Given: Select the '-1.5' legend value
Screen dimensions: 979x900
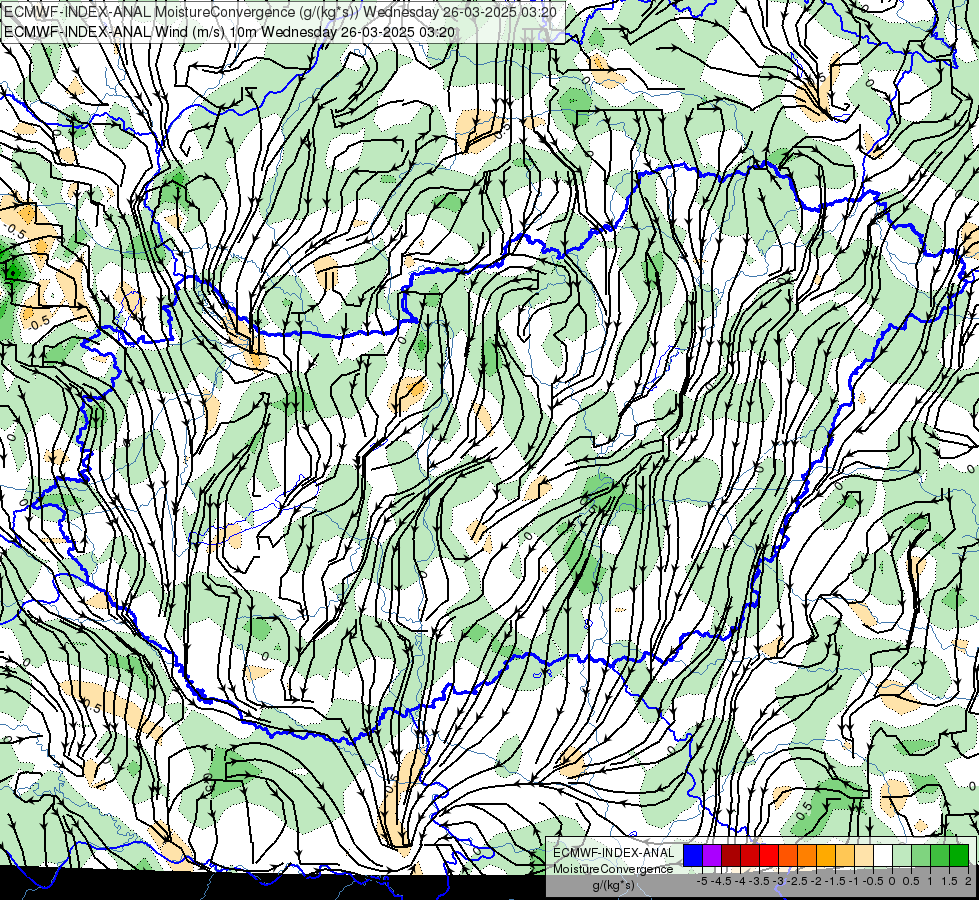Looking at the screenshot, I should [x=835, y=881].
